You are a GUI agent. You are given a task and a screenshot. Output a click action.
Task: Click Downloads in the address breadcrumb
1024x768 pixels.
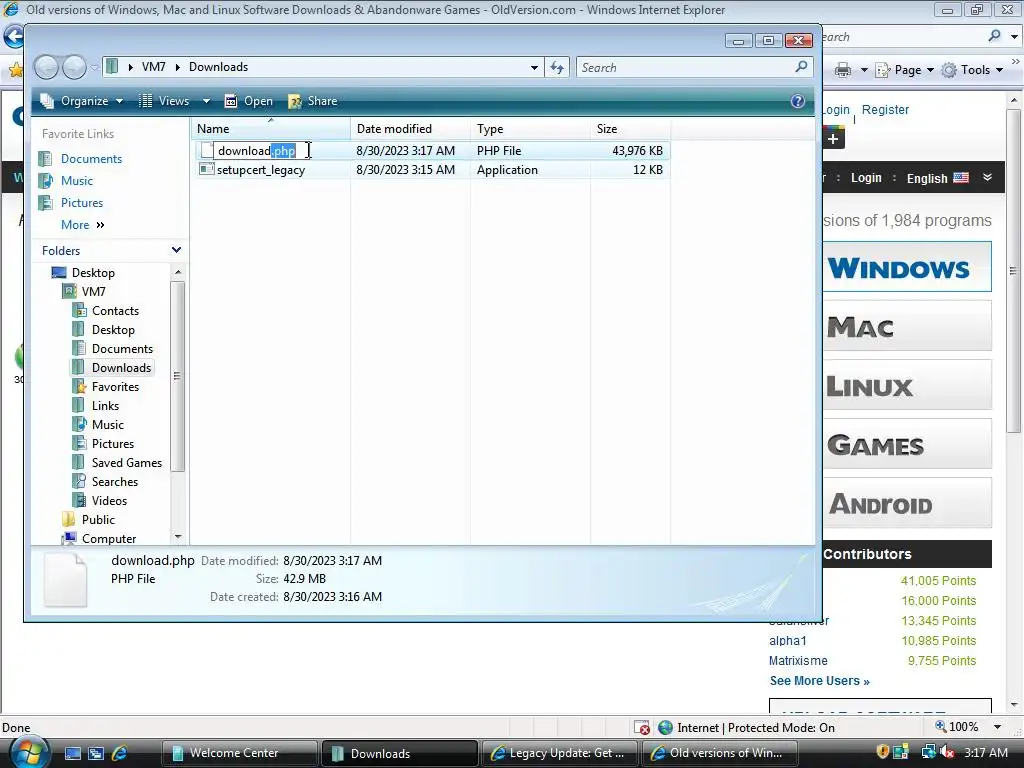point(218,67)
